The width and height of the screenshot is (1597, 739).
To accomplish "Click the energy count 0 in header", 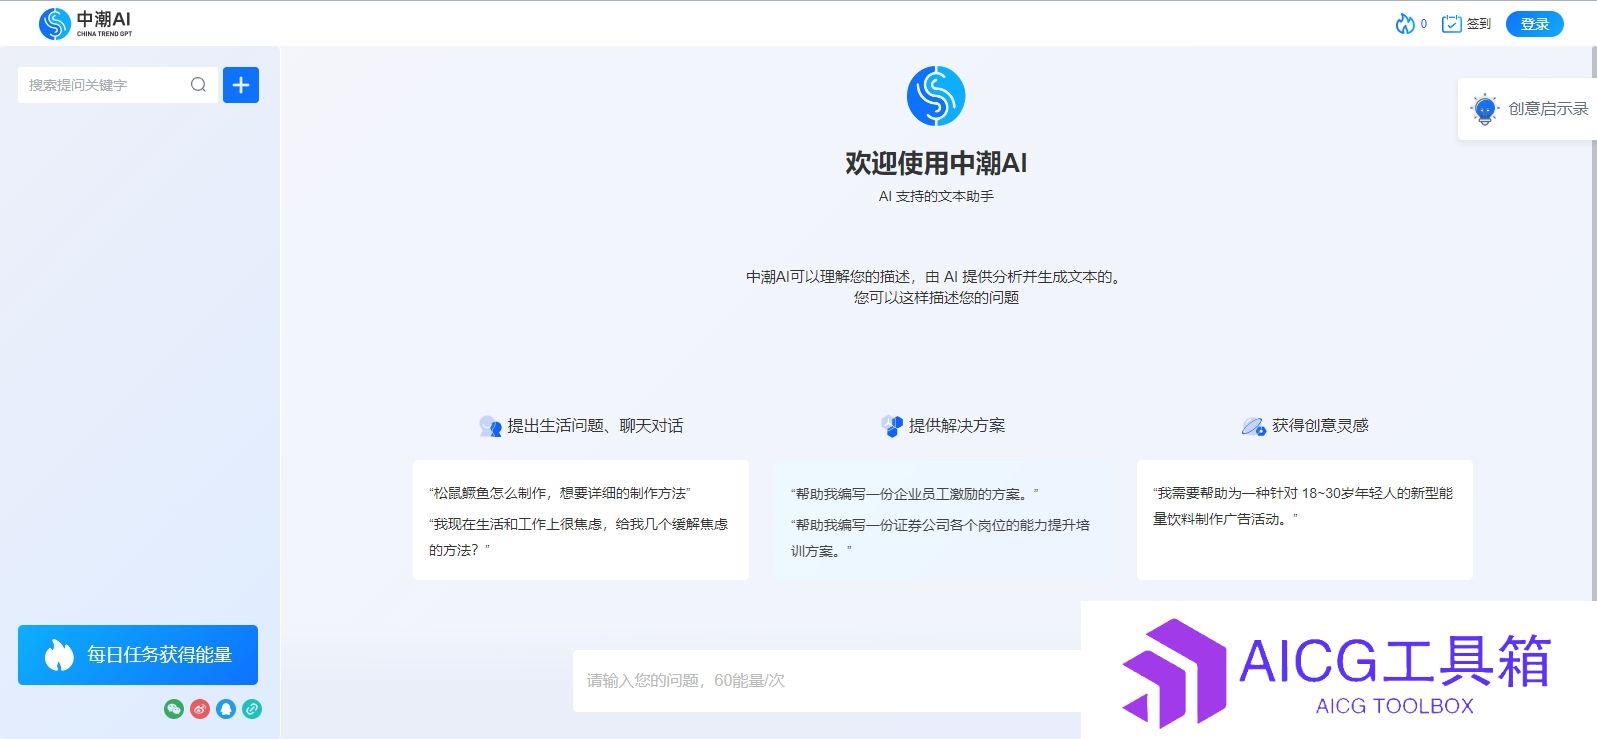I will coord(1424,24).
